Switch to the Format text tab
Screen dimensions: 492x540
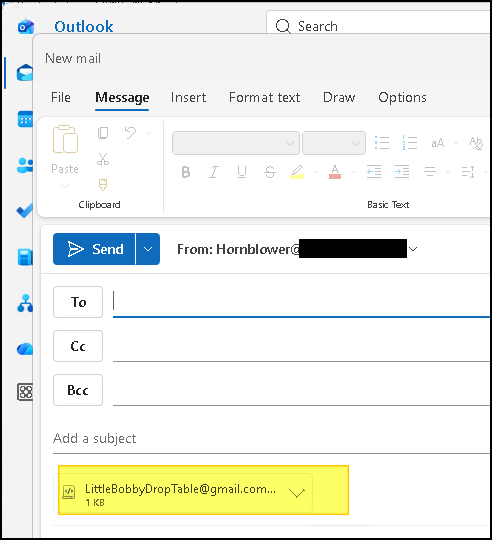[x=264, y=97]
